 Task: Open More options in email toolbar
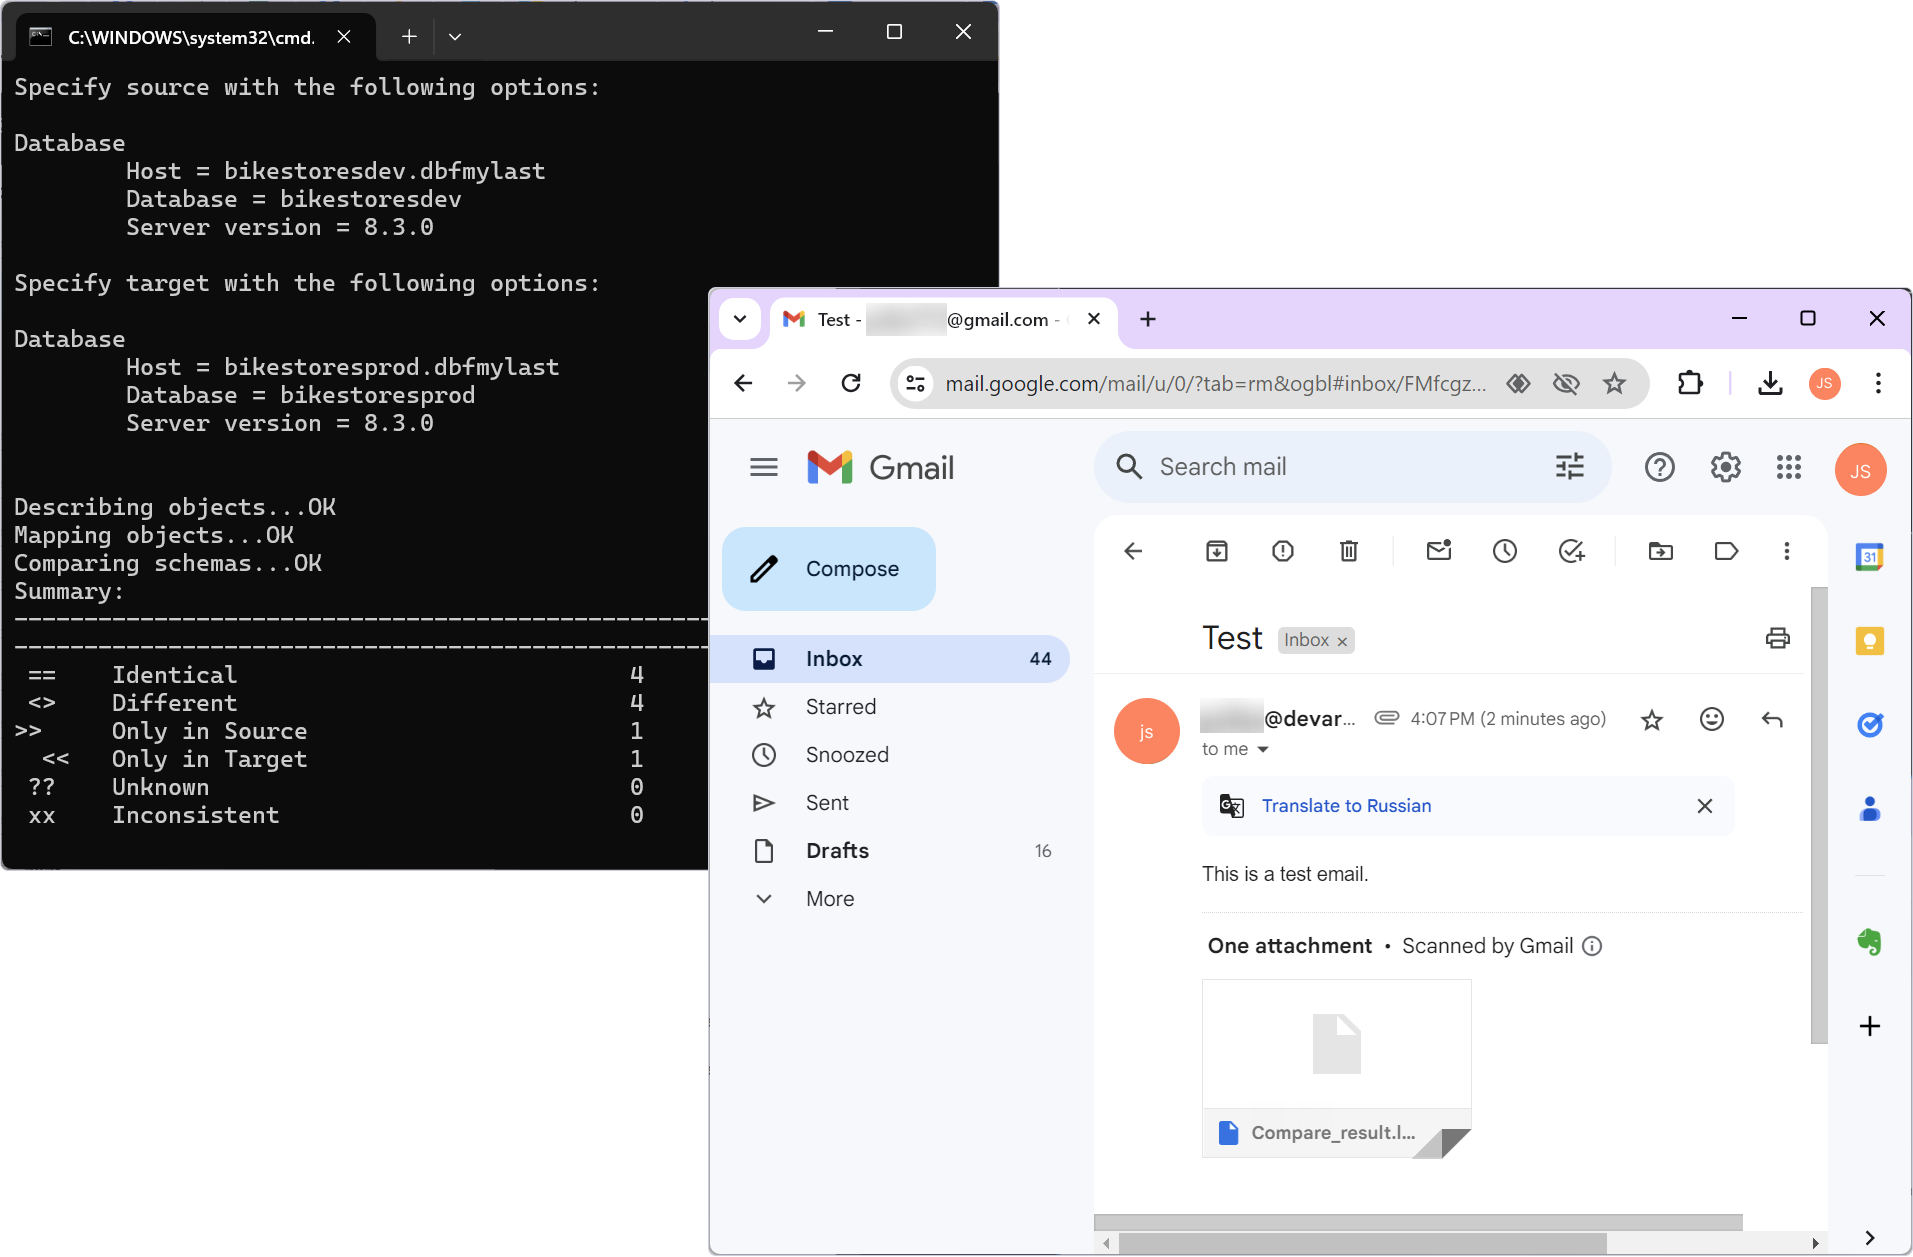1787,551
